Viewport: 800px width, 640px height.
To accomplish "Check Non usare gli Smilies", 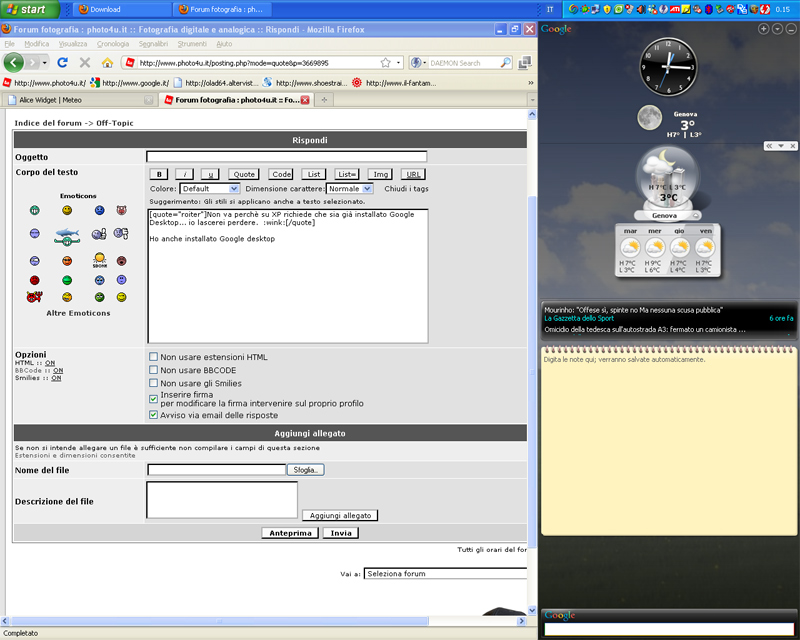I will click(x=153, y=383).
